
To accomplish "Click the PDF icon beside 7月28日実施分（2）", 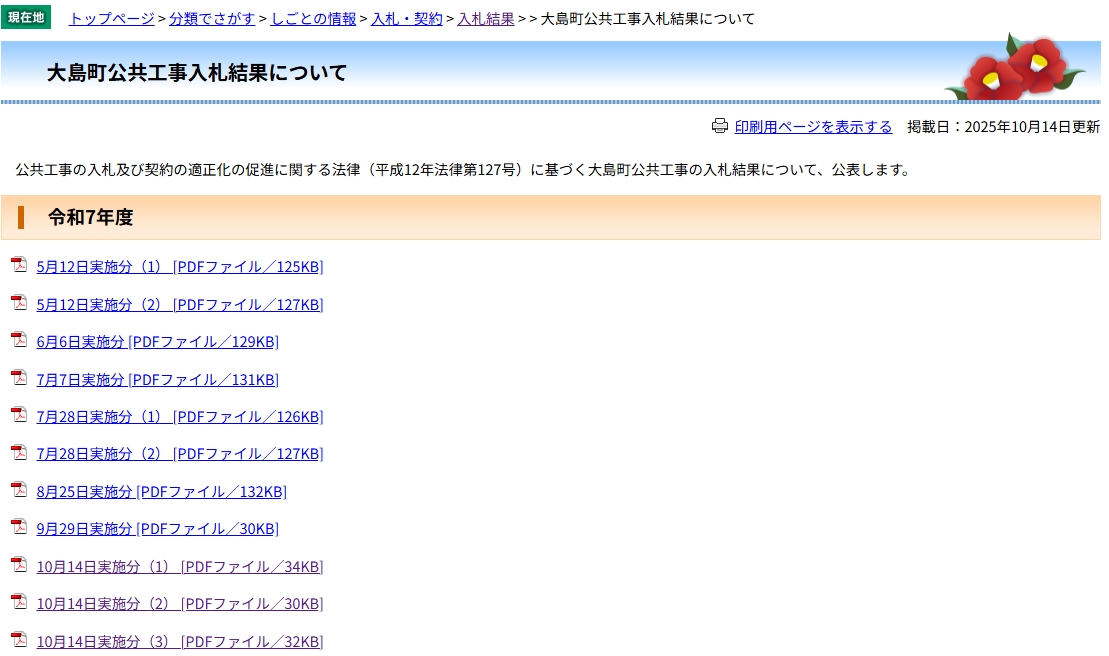I will (x=19, y=452).
